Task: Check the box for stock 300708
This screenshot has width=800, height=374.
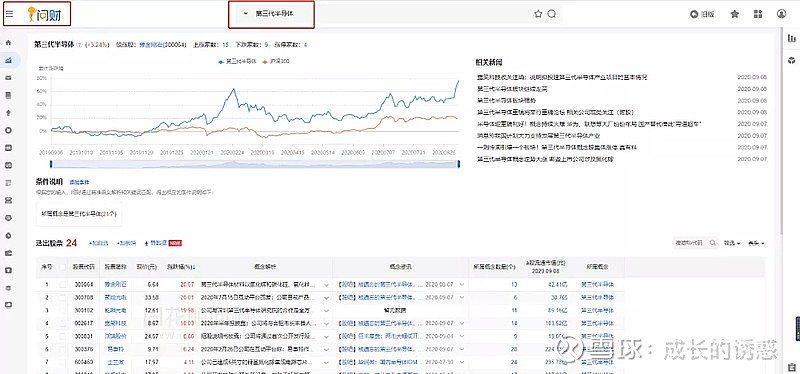Action: (x=63, y=297)
